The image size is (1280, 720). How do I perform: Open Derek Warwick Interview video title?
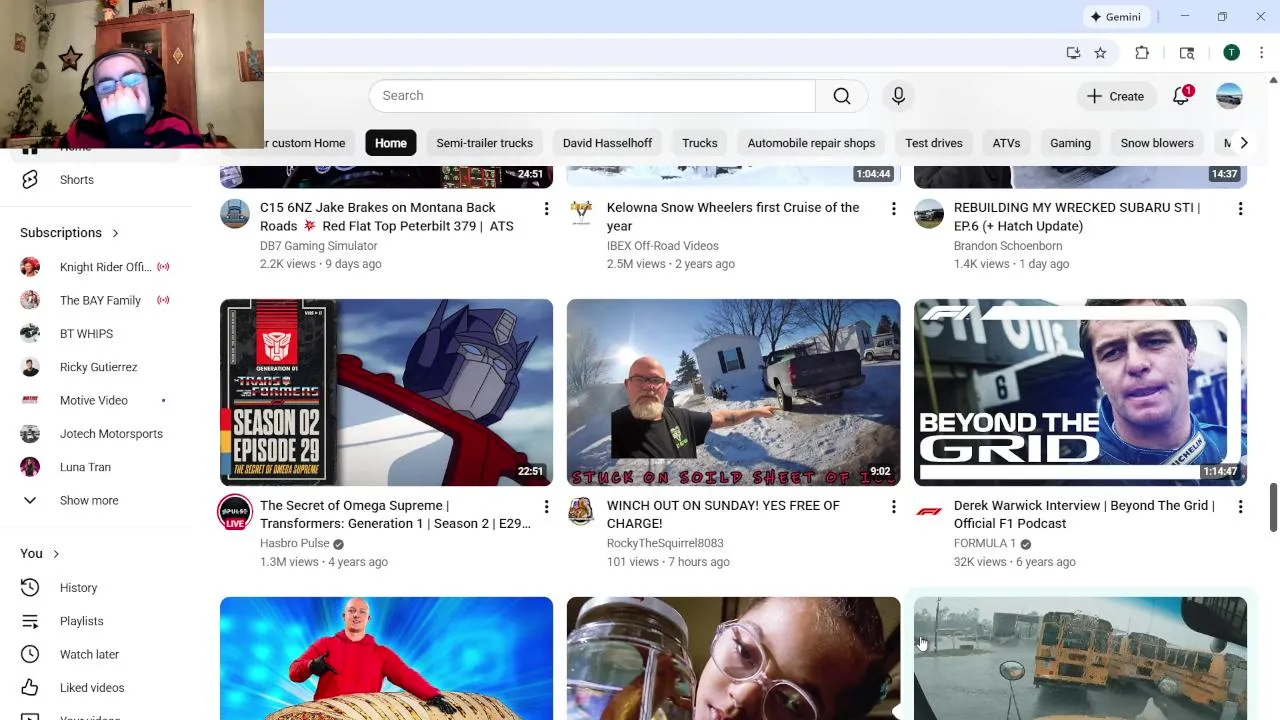[1084, 514]
